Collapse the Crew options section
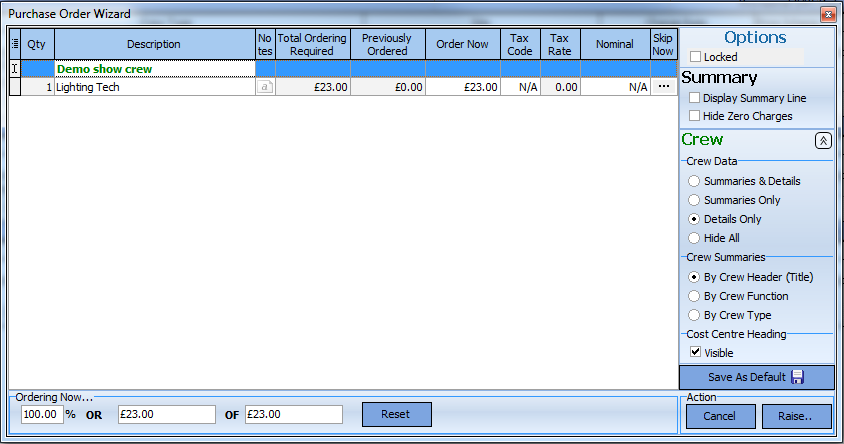Viewport: 844px width, 444px height. [x=823, y=141]
